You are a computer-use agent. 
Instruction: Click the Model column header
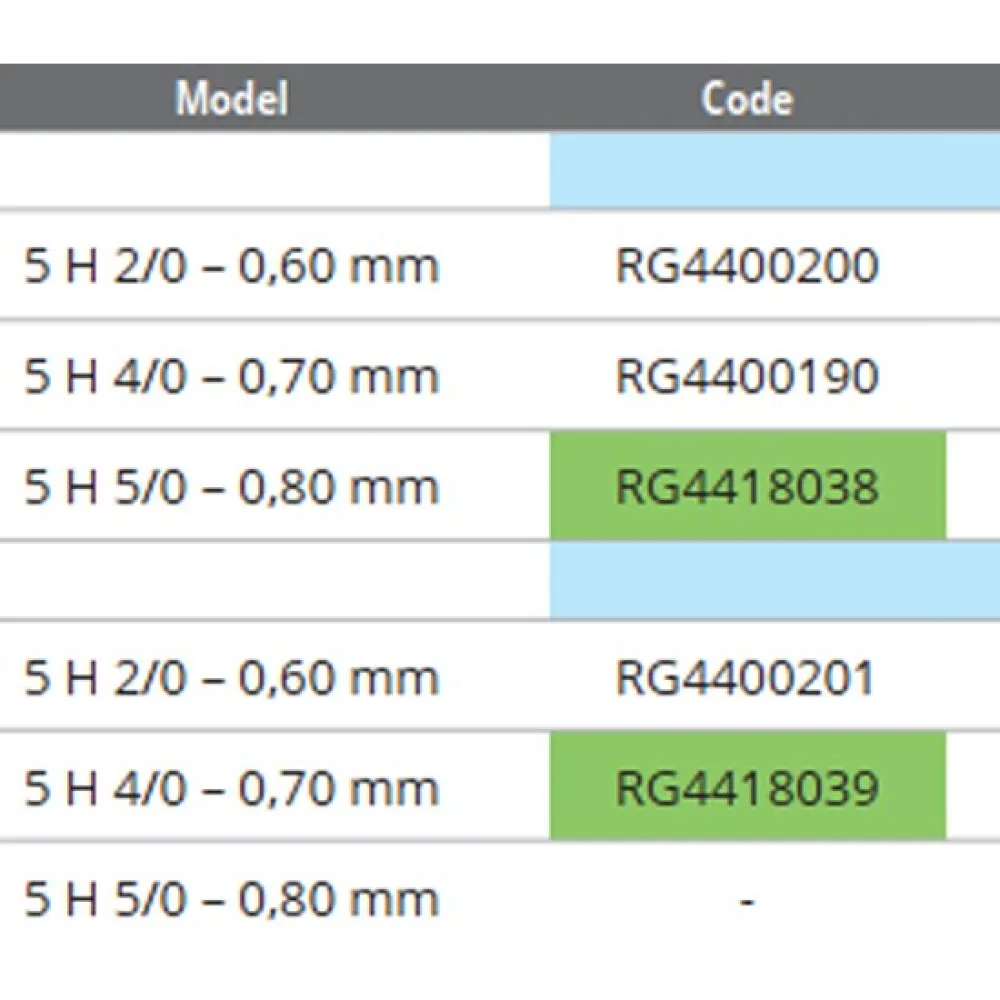pyautogui.click(x=232, y=98)
